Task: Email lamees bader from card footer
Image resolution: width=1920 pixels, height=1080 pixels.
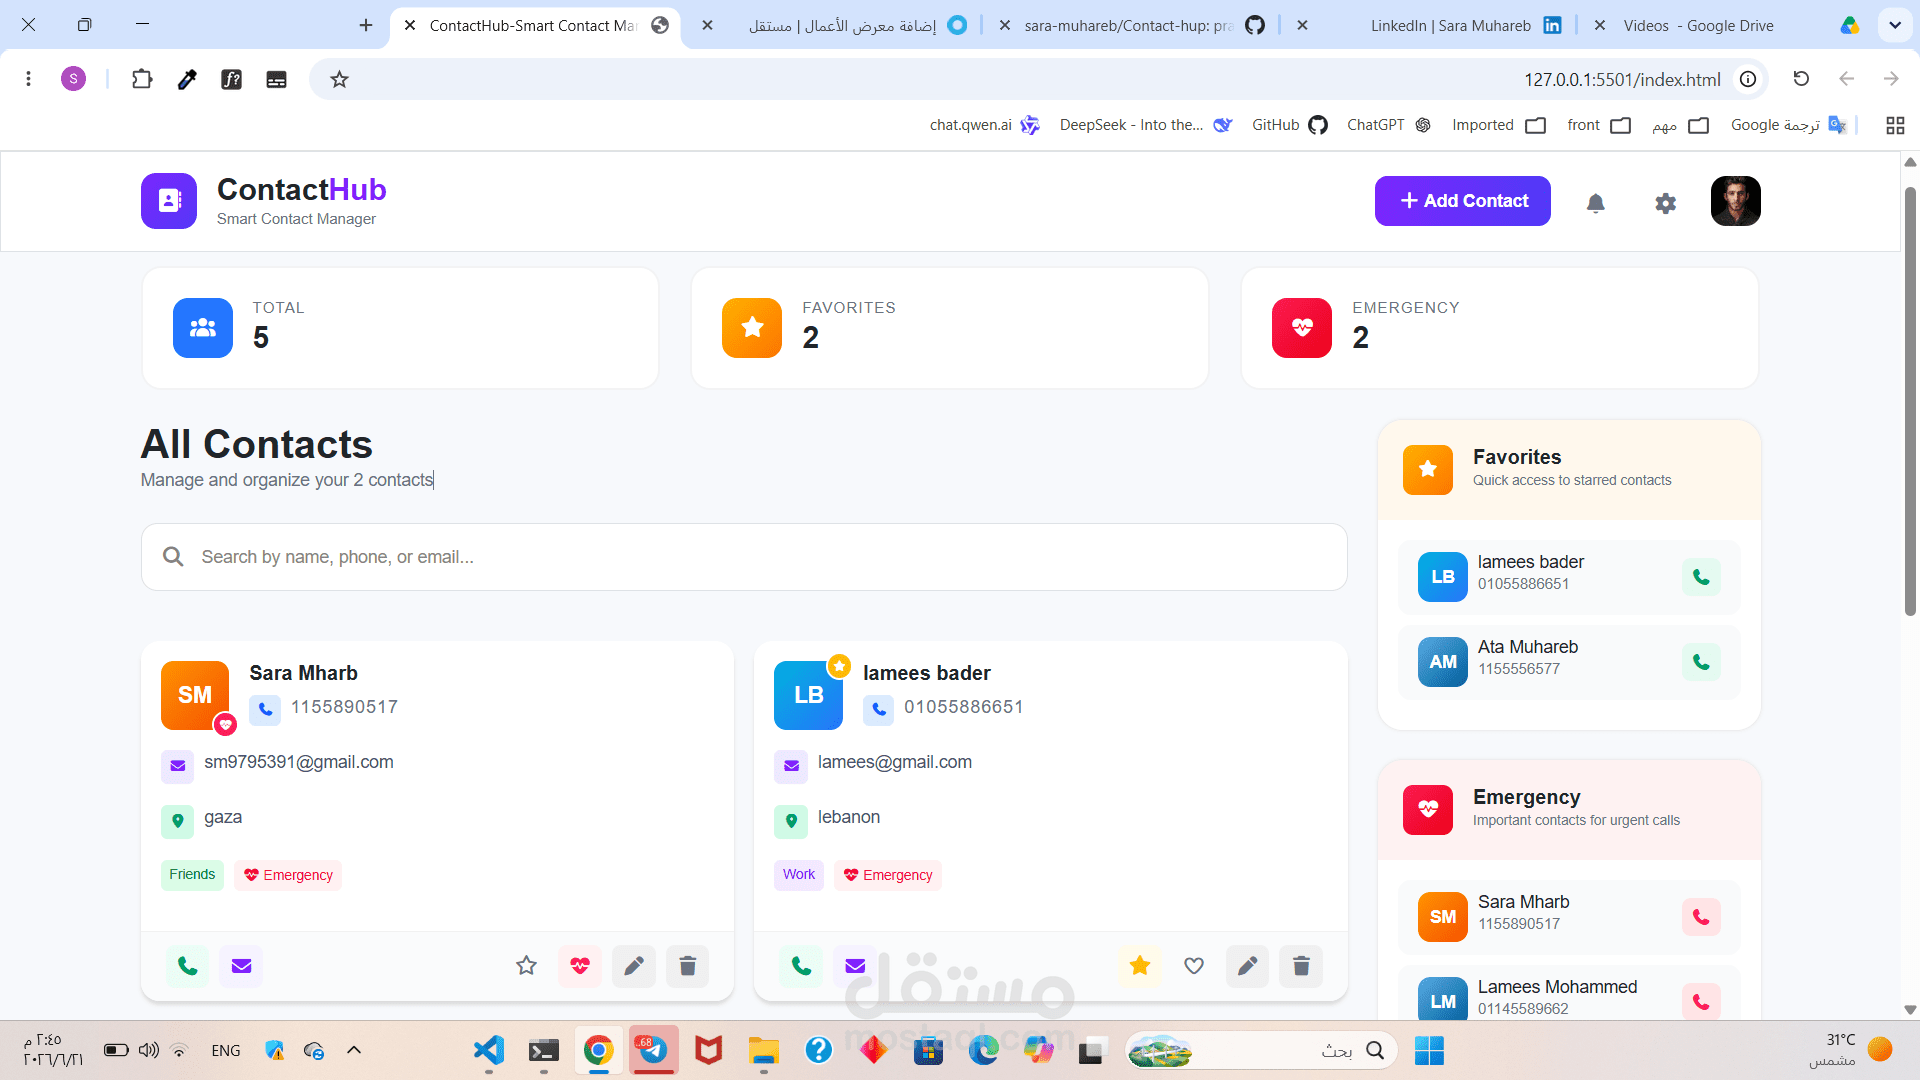Action: point(855,966)
